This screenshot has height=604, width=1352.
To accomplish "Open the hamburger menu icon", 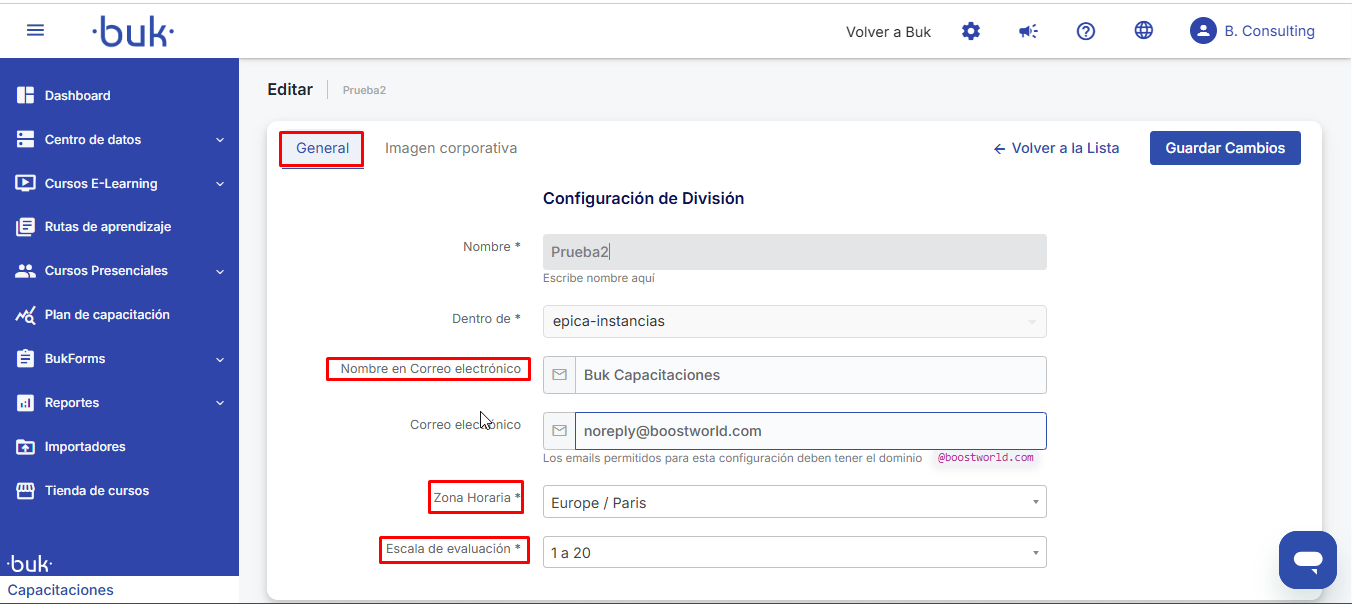I will [x=35, y=30].
